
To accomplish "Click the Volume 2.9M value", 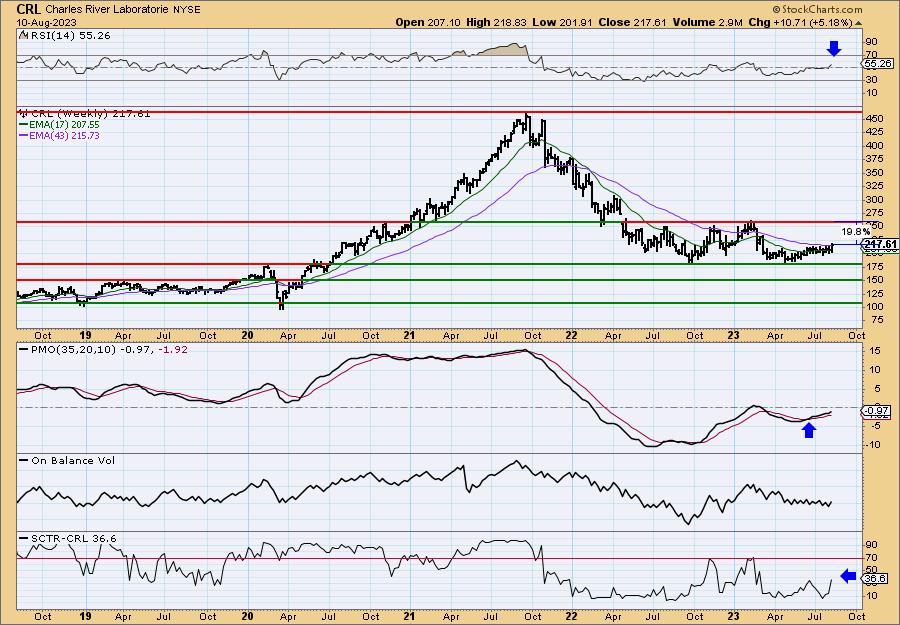I will point(708,22).
